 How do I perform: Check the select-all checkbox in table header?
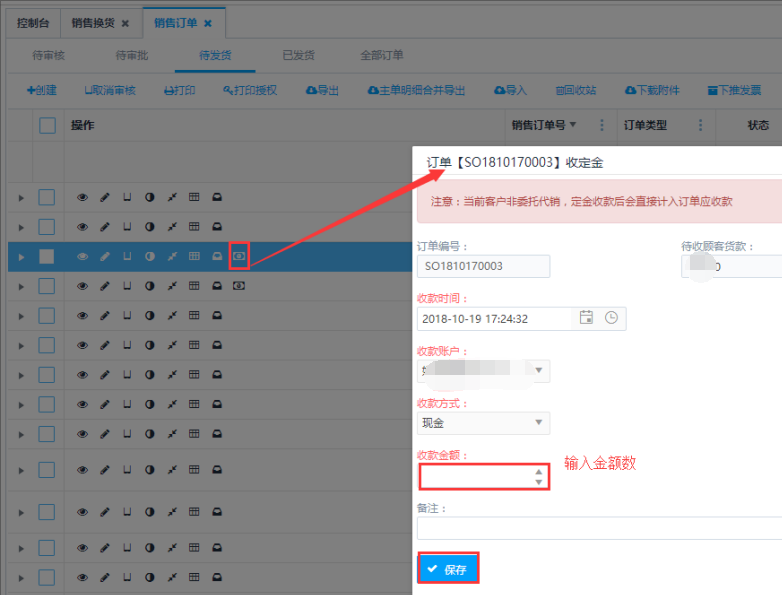[47, 125]
